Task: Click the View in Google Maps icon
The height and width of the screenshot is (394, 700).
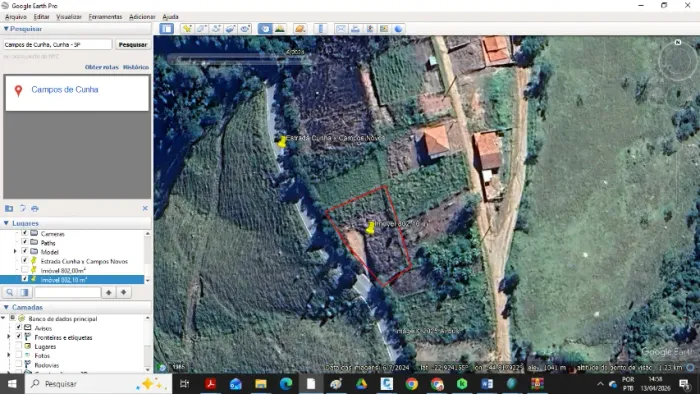Action: click(383, 29)
